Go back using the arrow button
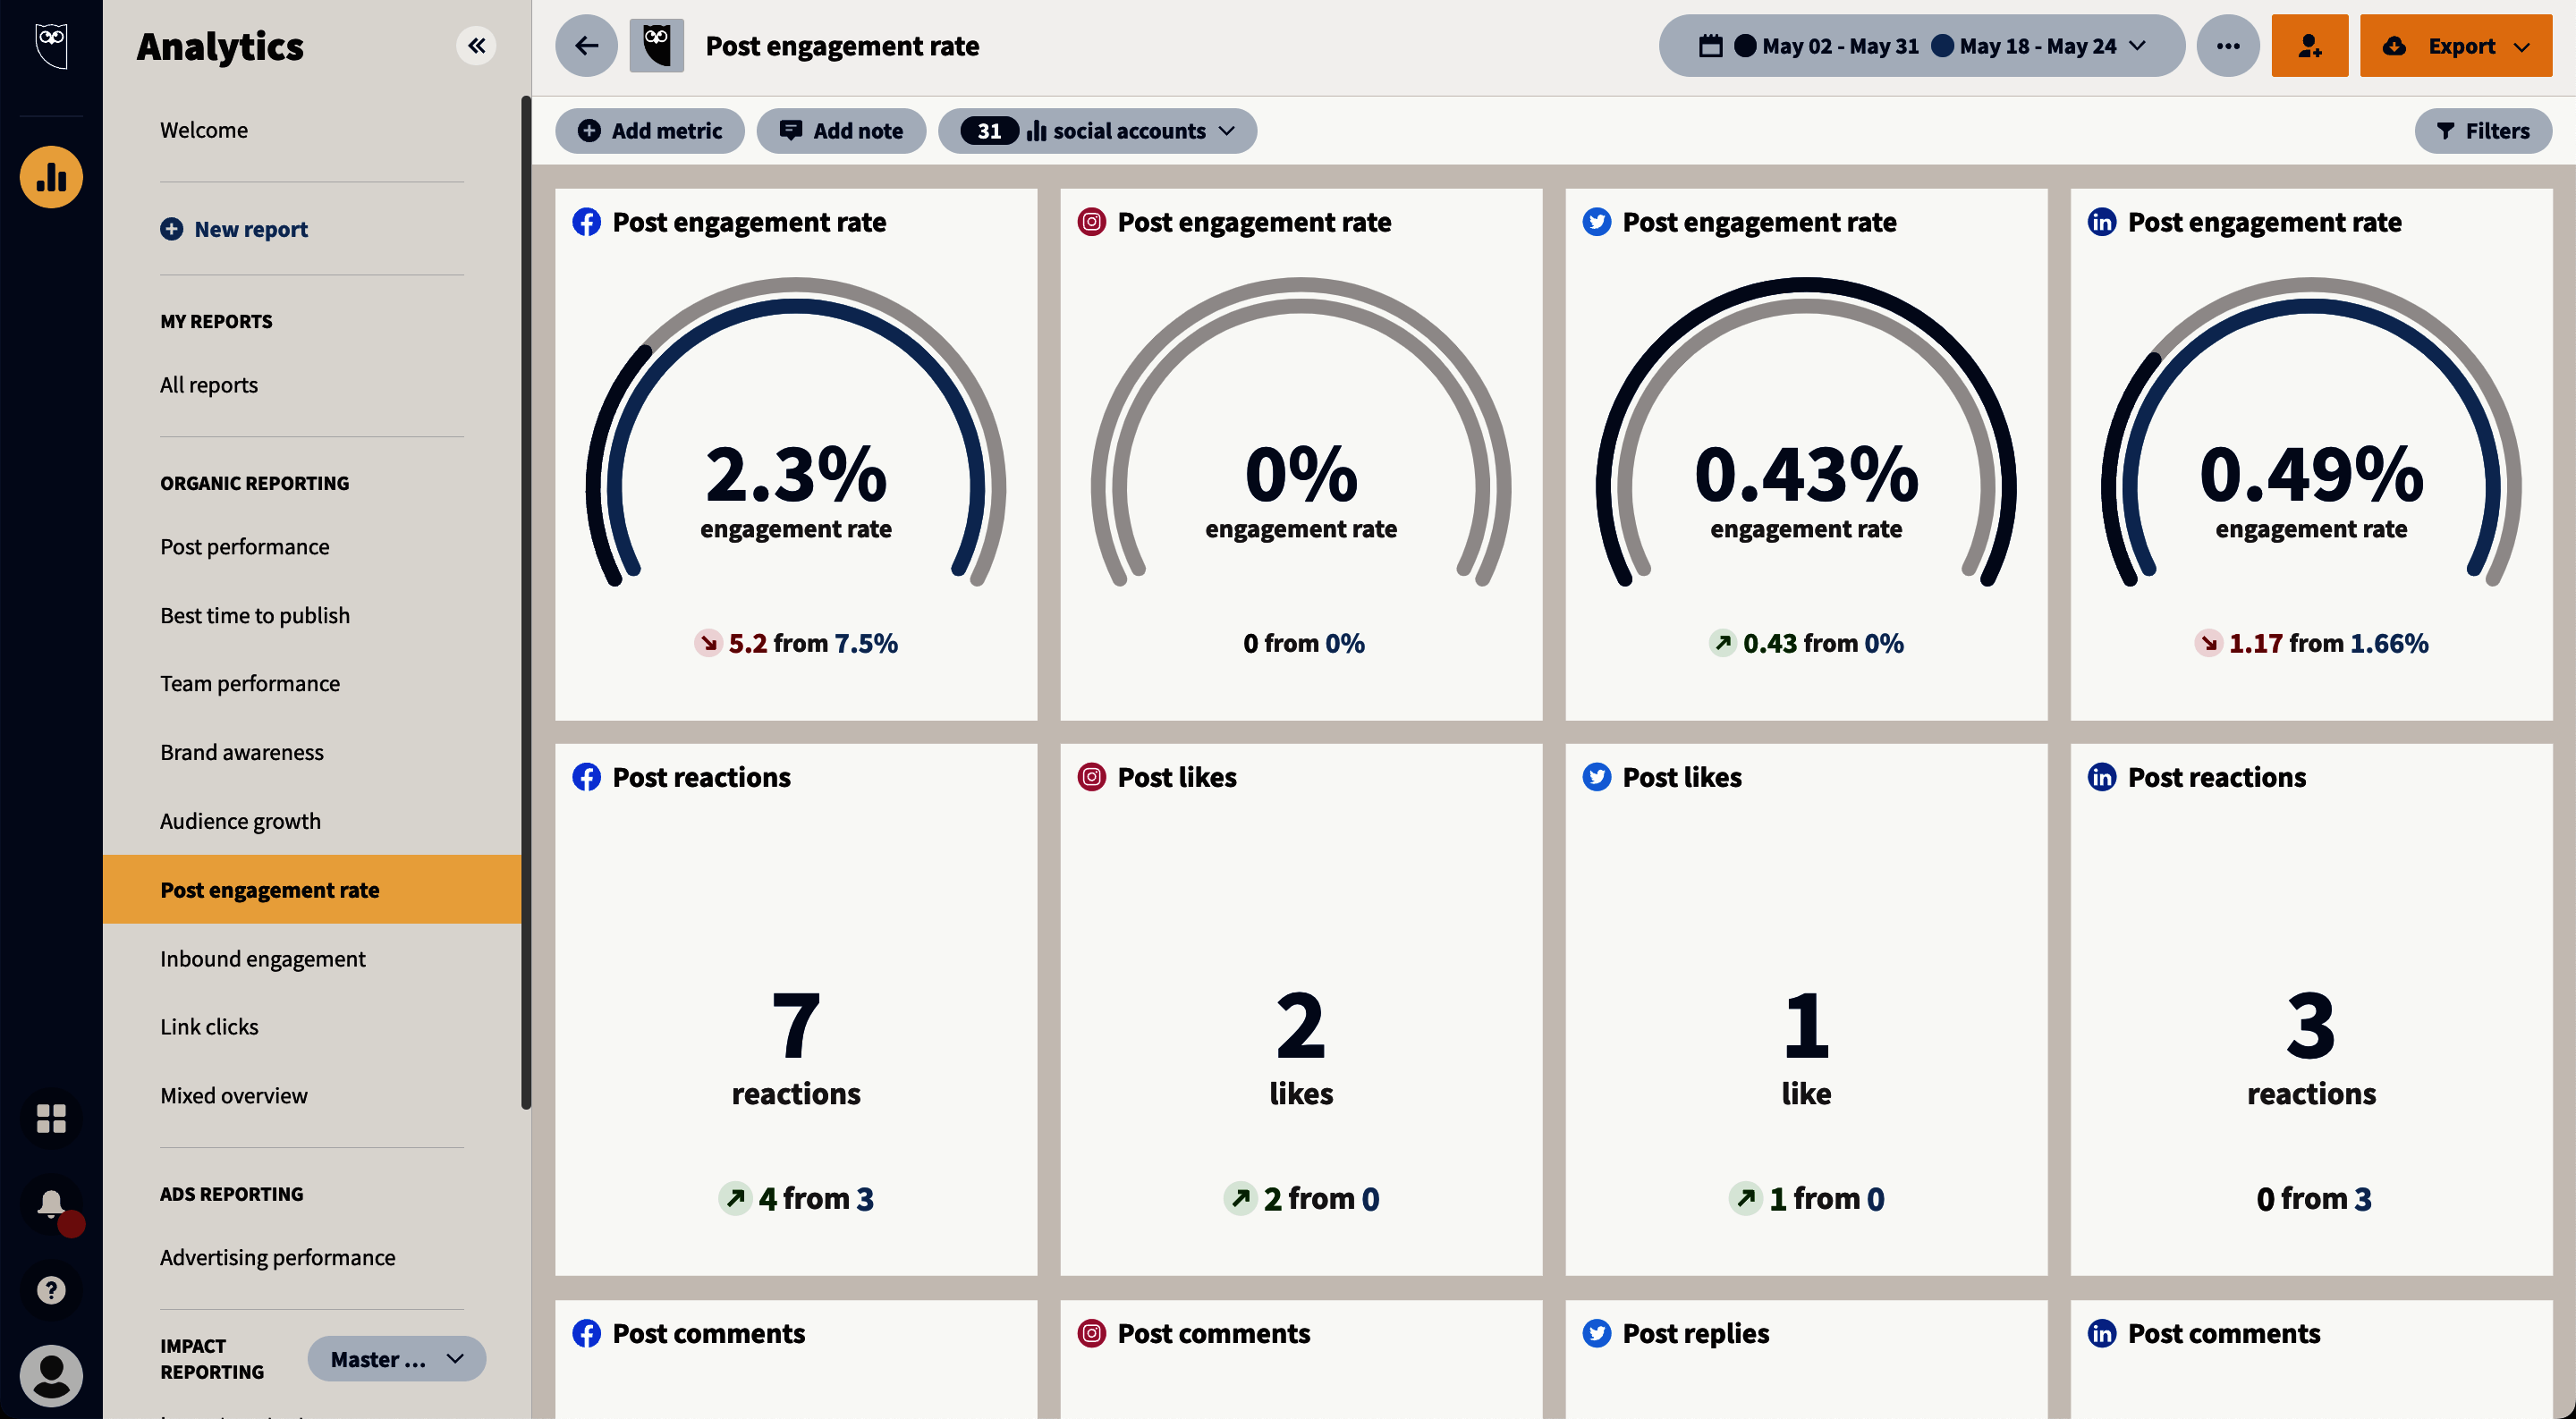This screenshot has width=2576, height=1419. (x=586, y=46)
